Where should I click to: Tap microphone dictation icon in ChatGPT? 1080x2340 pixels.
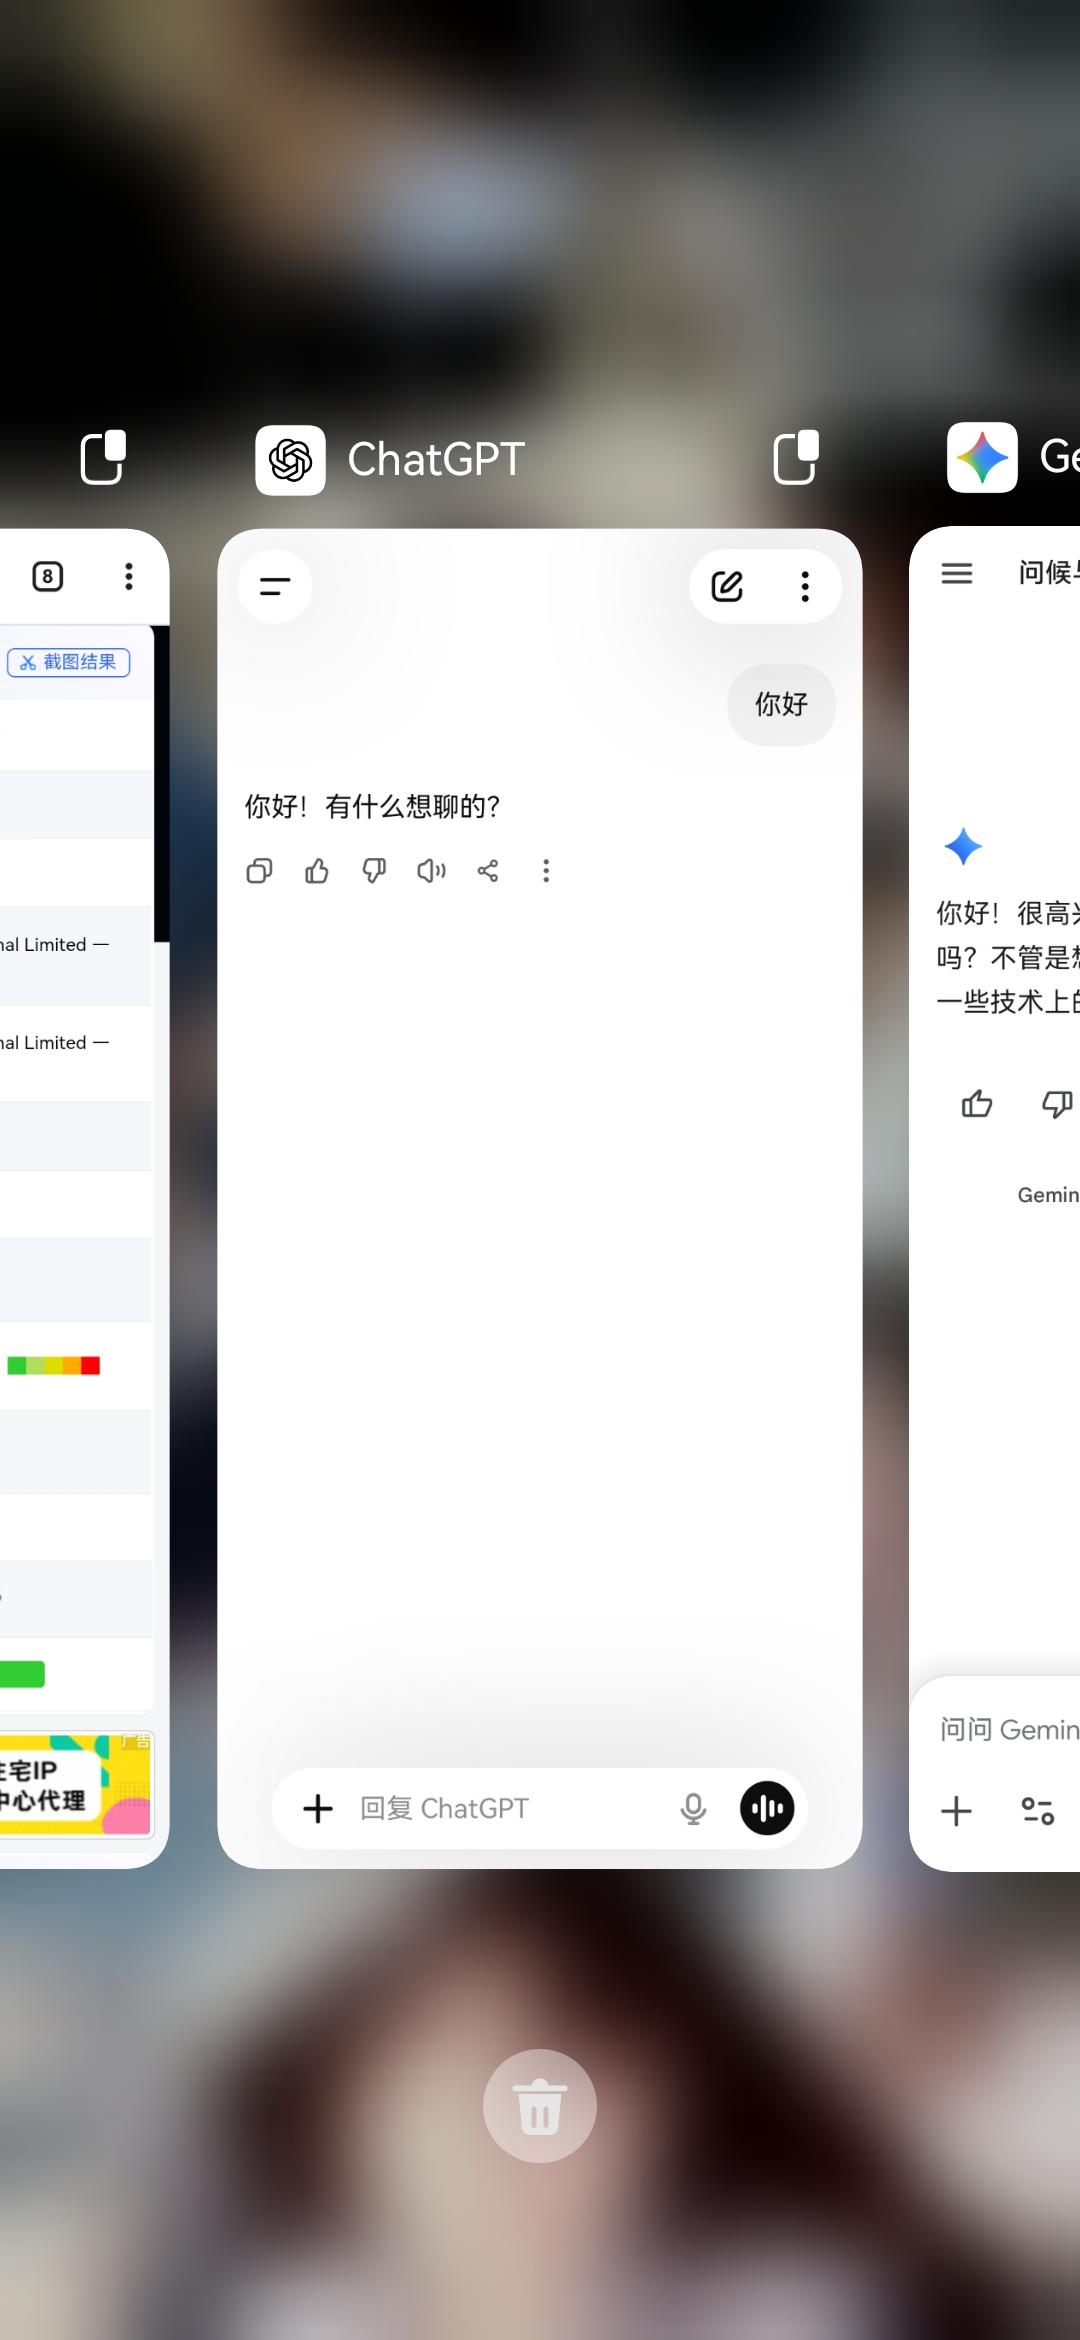[x=693, y=1808]
